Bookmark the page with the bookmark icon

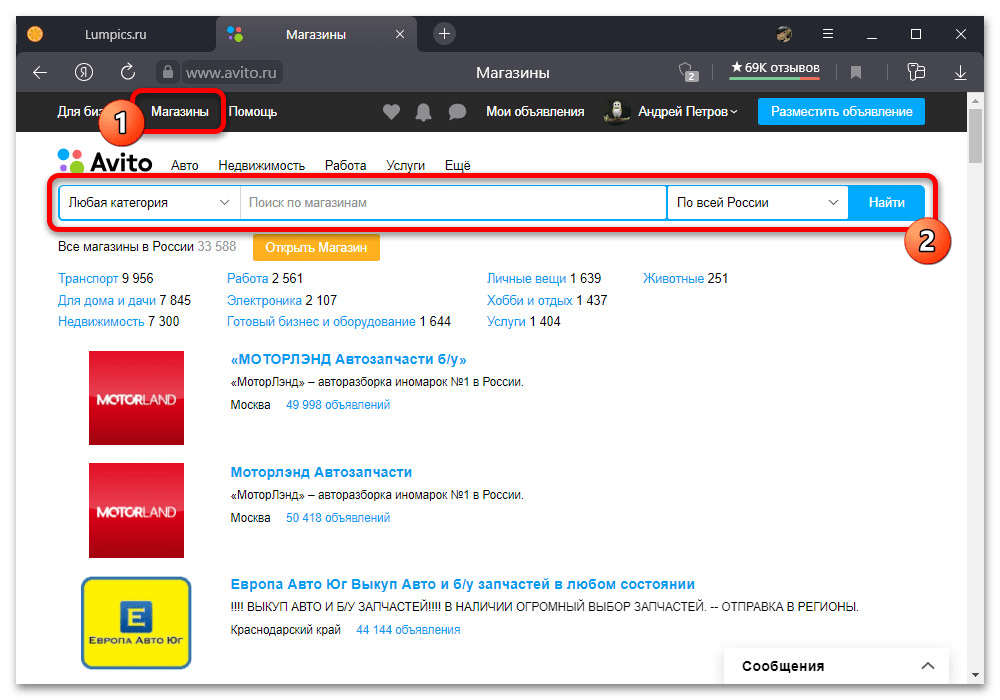coord(856,73)
